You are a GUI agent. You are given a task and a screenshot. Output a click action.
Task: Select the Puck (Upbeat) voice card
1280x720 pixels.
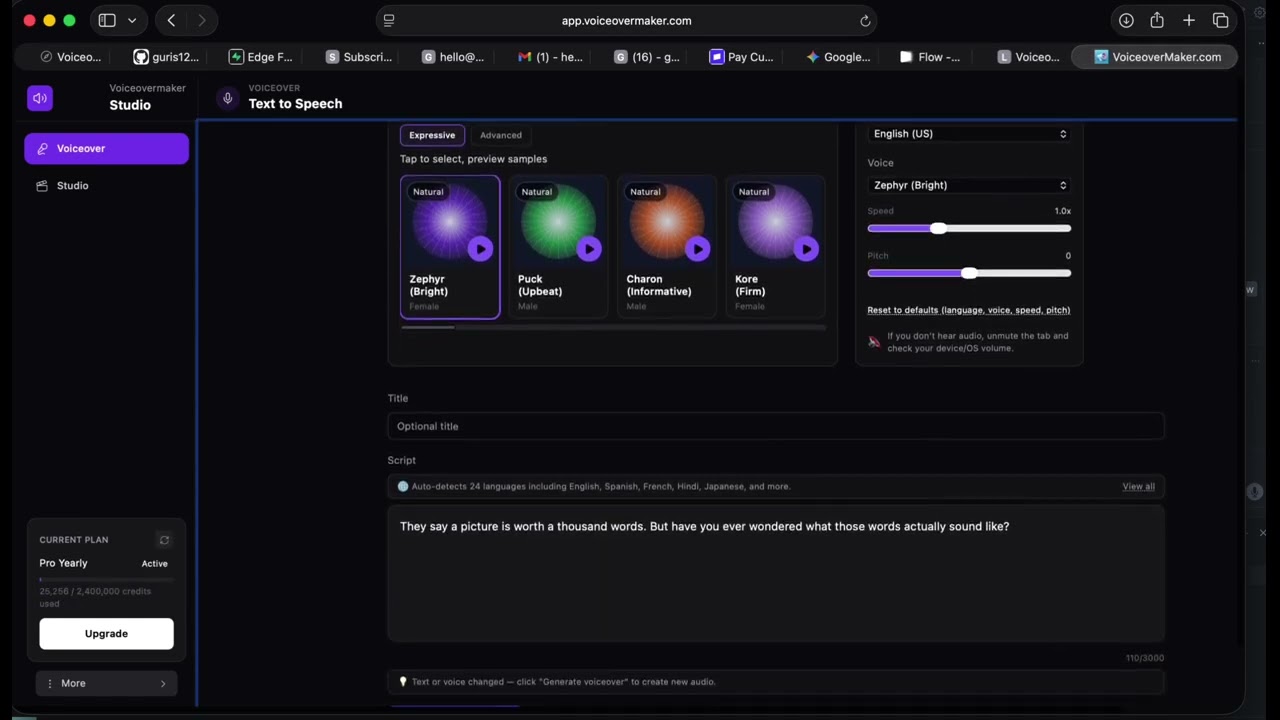[558, 247]
